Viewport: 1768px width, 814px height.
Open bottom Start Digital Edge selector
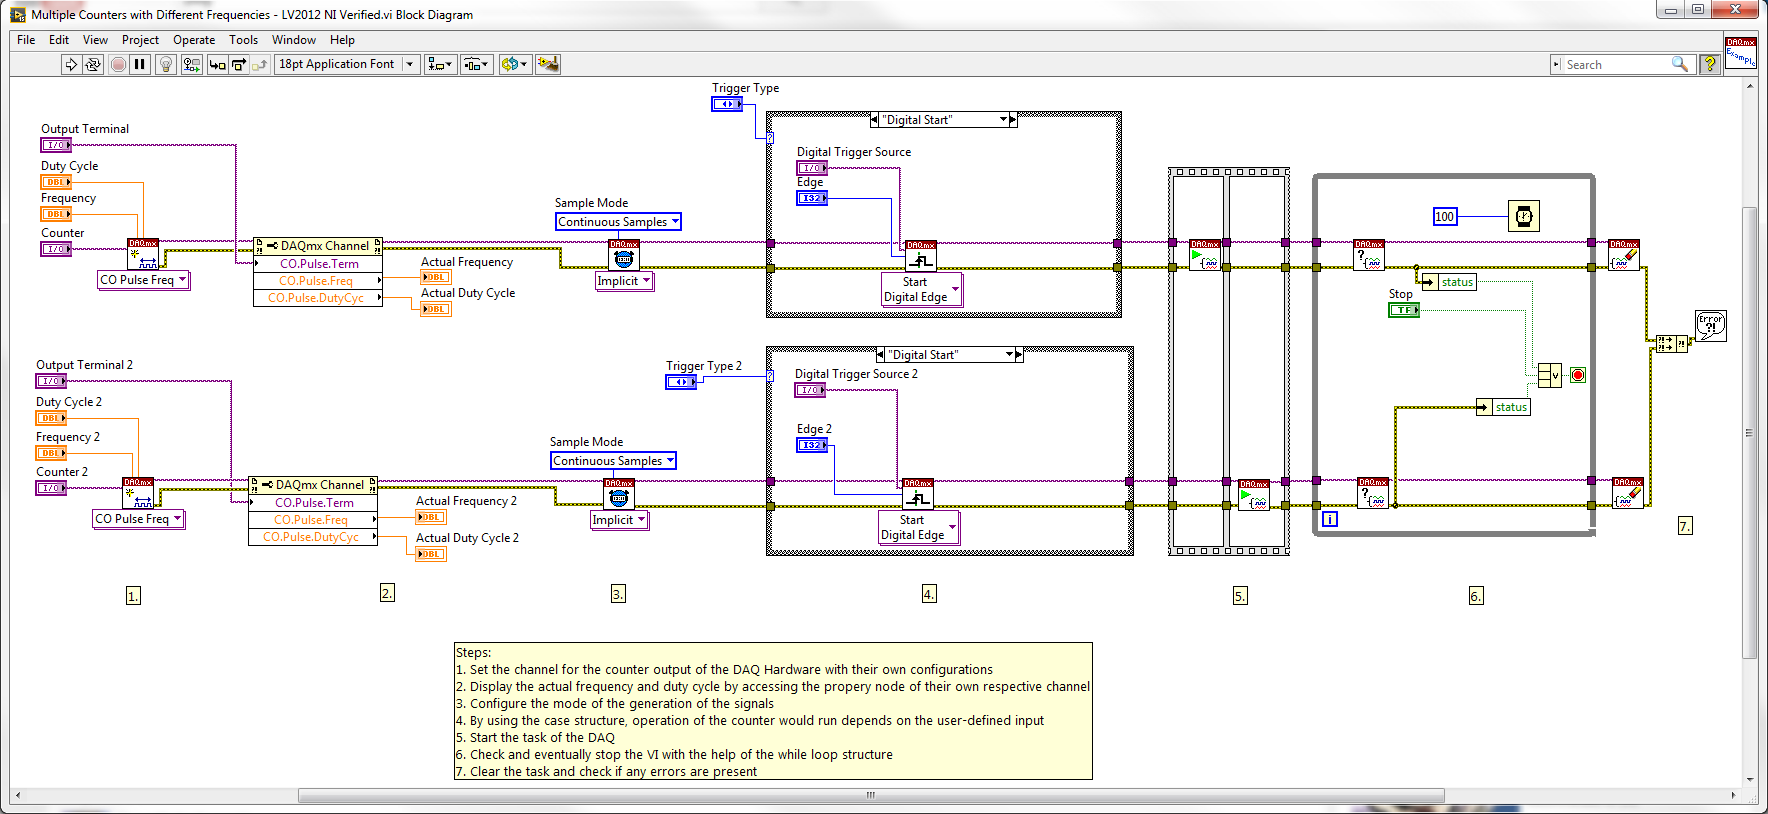coord(918,527)
